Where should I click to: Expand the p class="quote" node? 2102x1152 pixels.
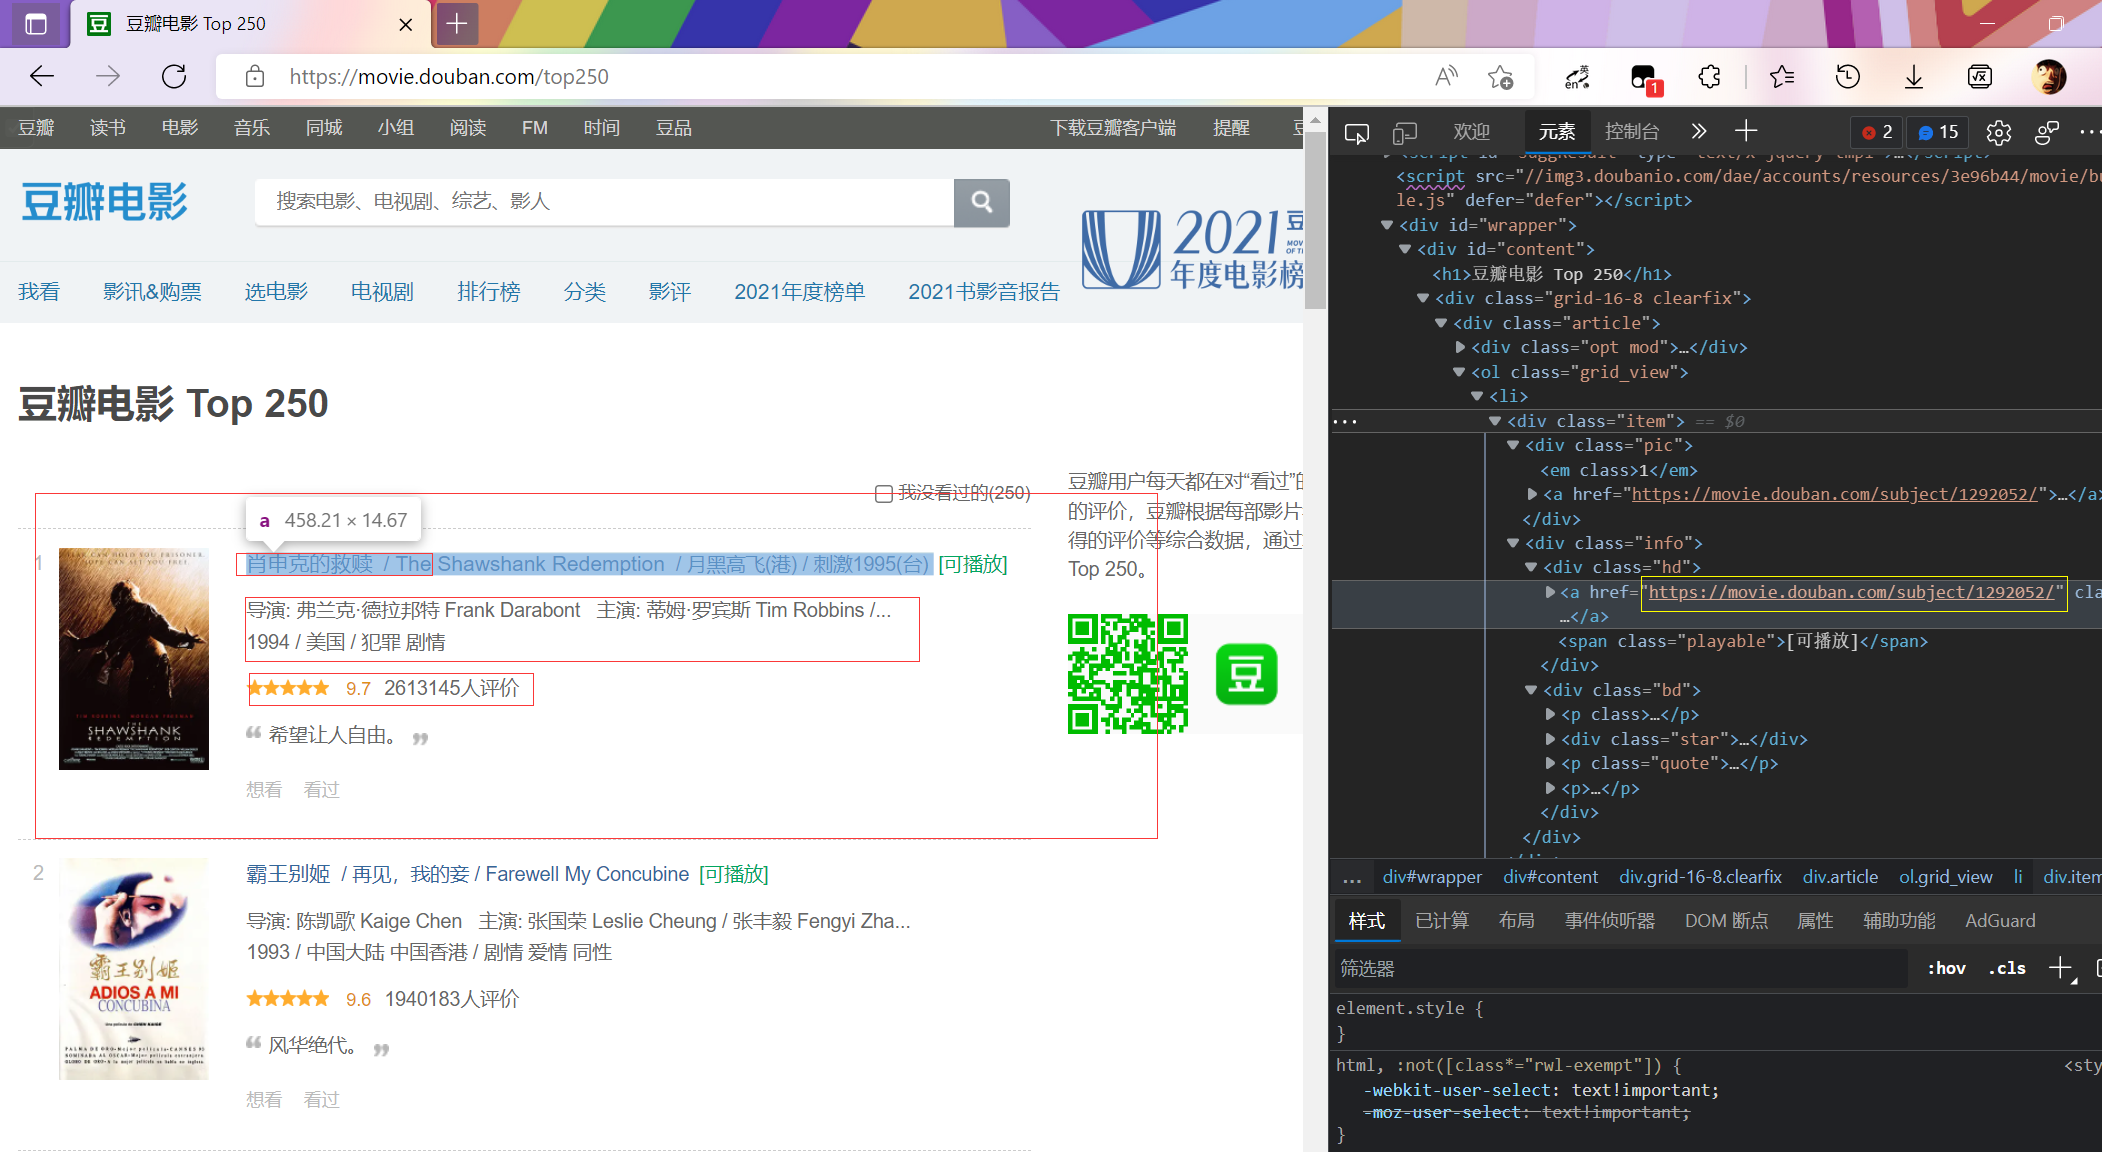click(1550, 763)
